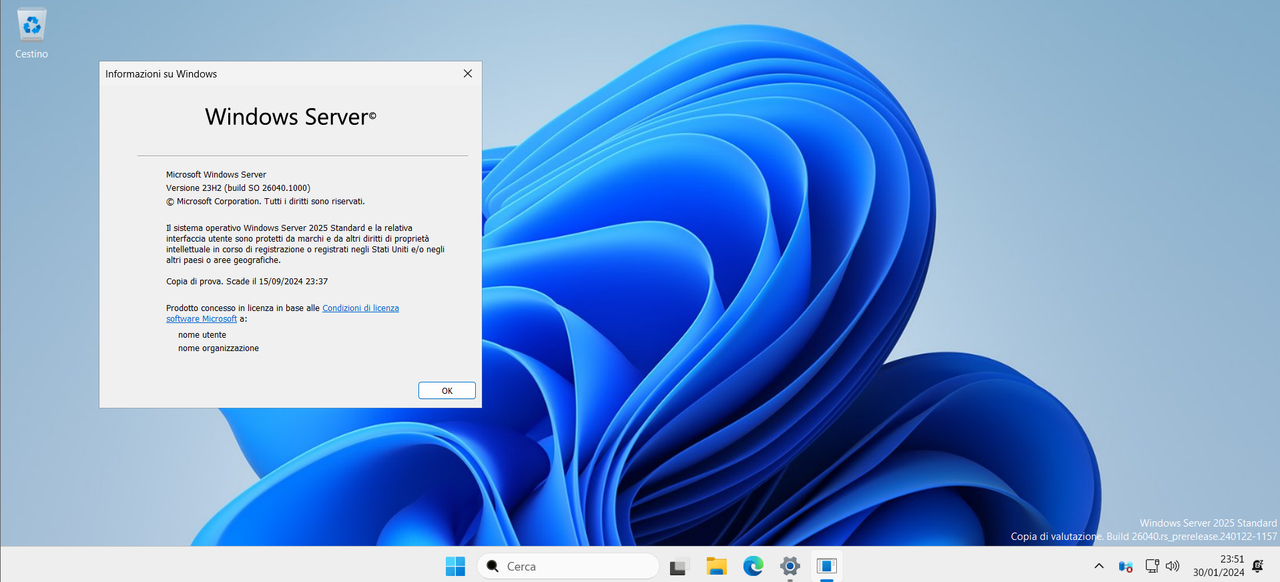Close the Informazioni su Windows dialog
Screen dimensions: 1280x582
467,73
